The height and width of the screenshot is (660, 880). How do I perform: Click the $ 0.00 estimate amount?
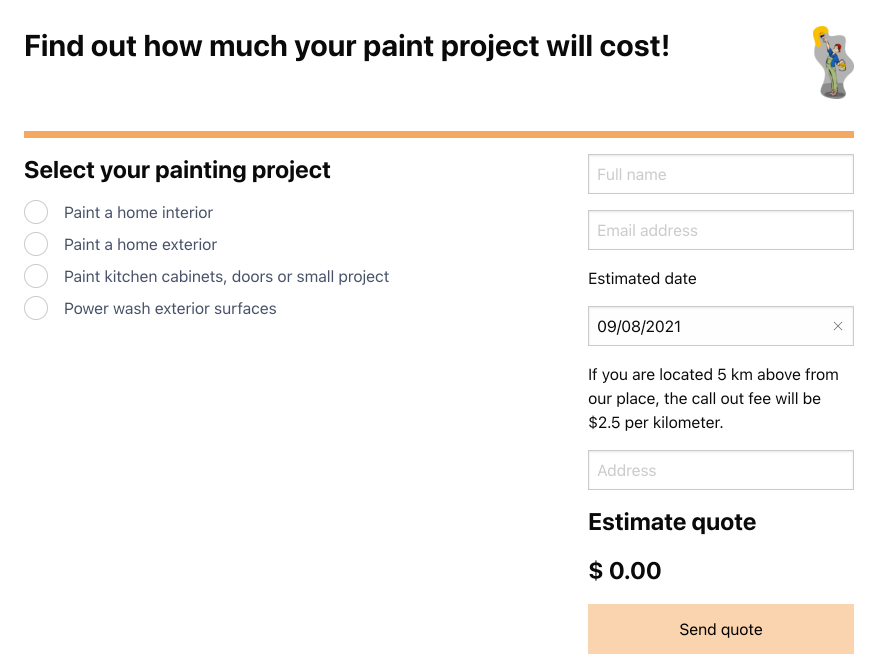(x=625, y=571)
